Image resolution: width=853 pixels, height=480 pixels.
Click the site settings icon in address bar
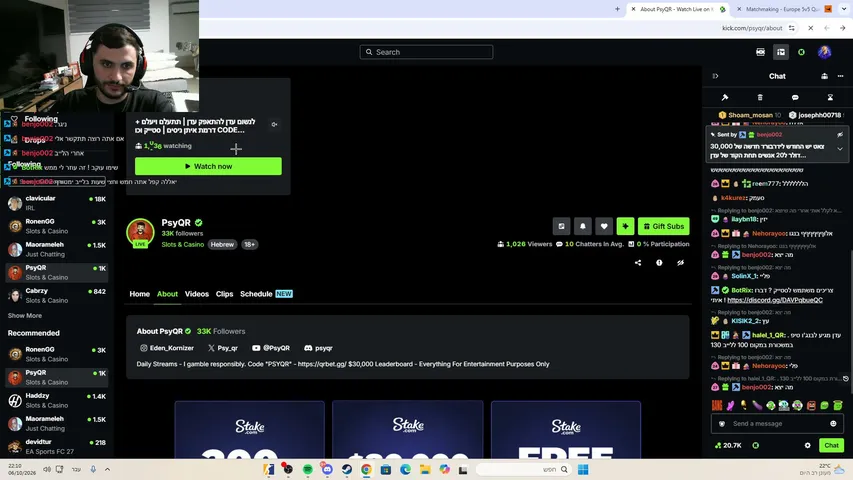tap(792, 28)
